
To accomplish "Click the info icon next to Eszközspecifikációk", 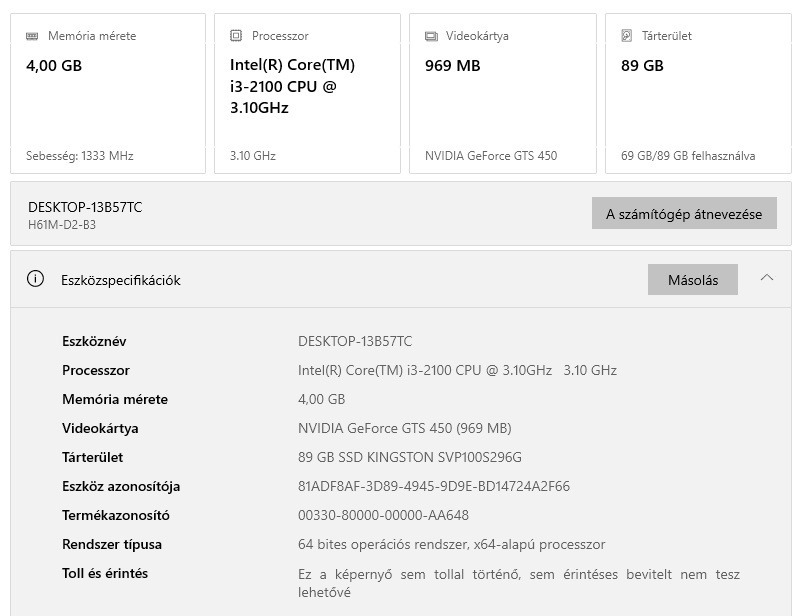I will point(36,280).
